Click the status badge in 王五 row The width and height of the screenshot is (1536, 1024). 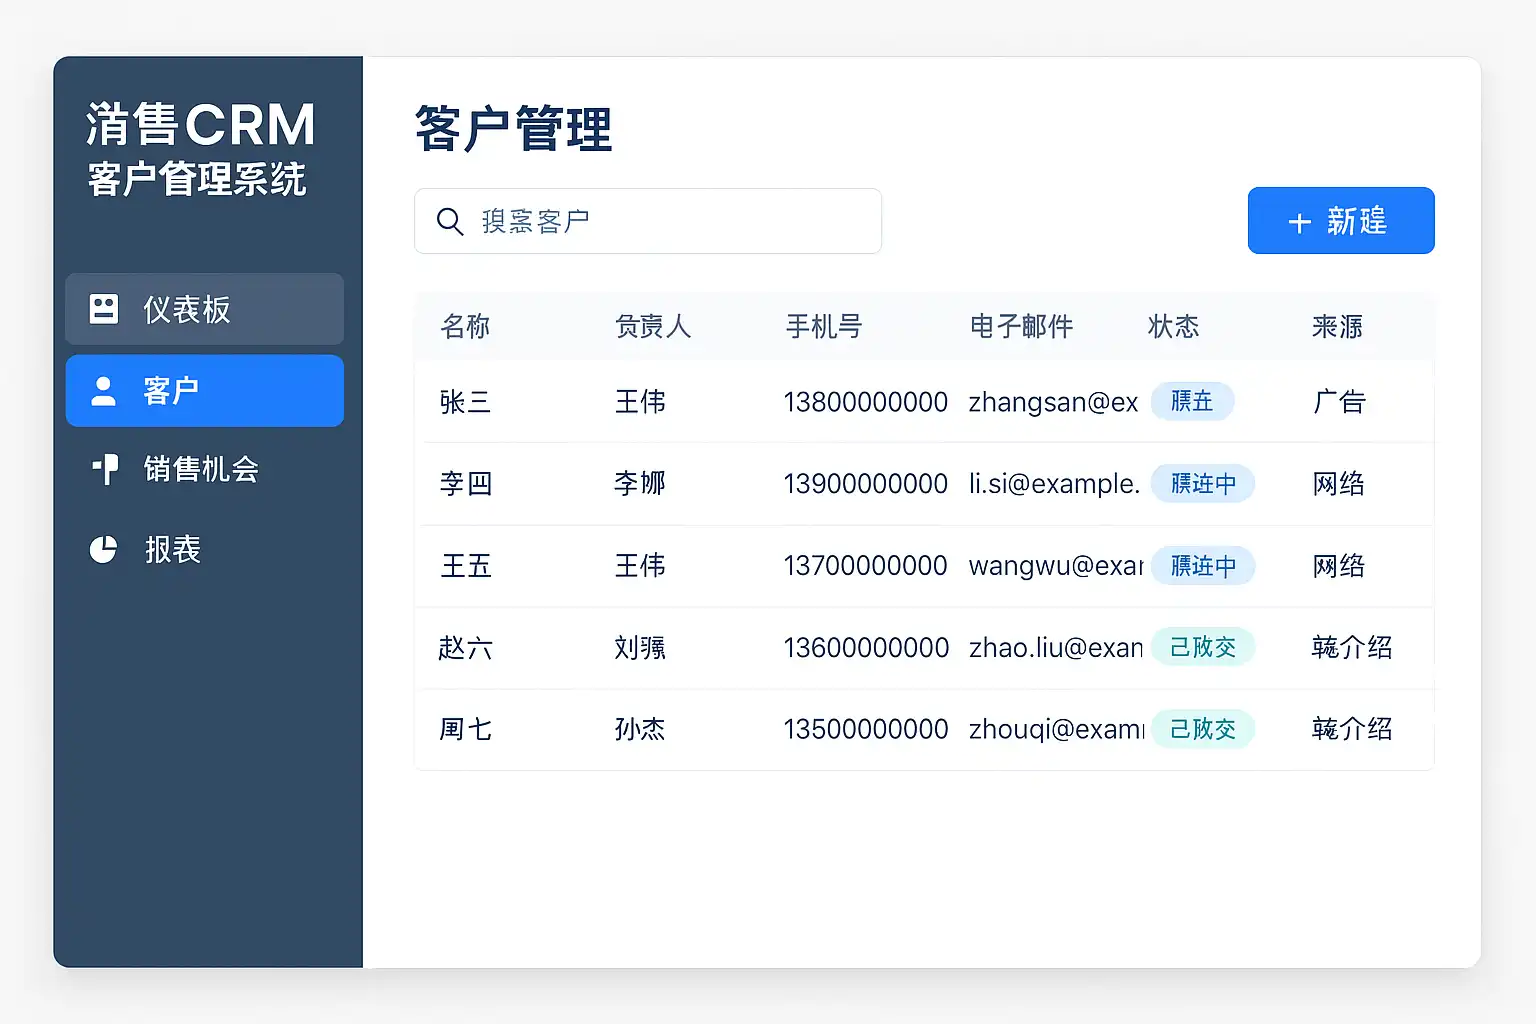click(x=1203, y=566)
